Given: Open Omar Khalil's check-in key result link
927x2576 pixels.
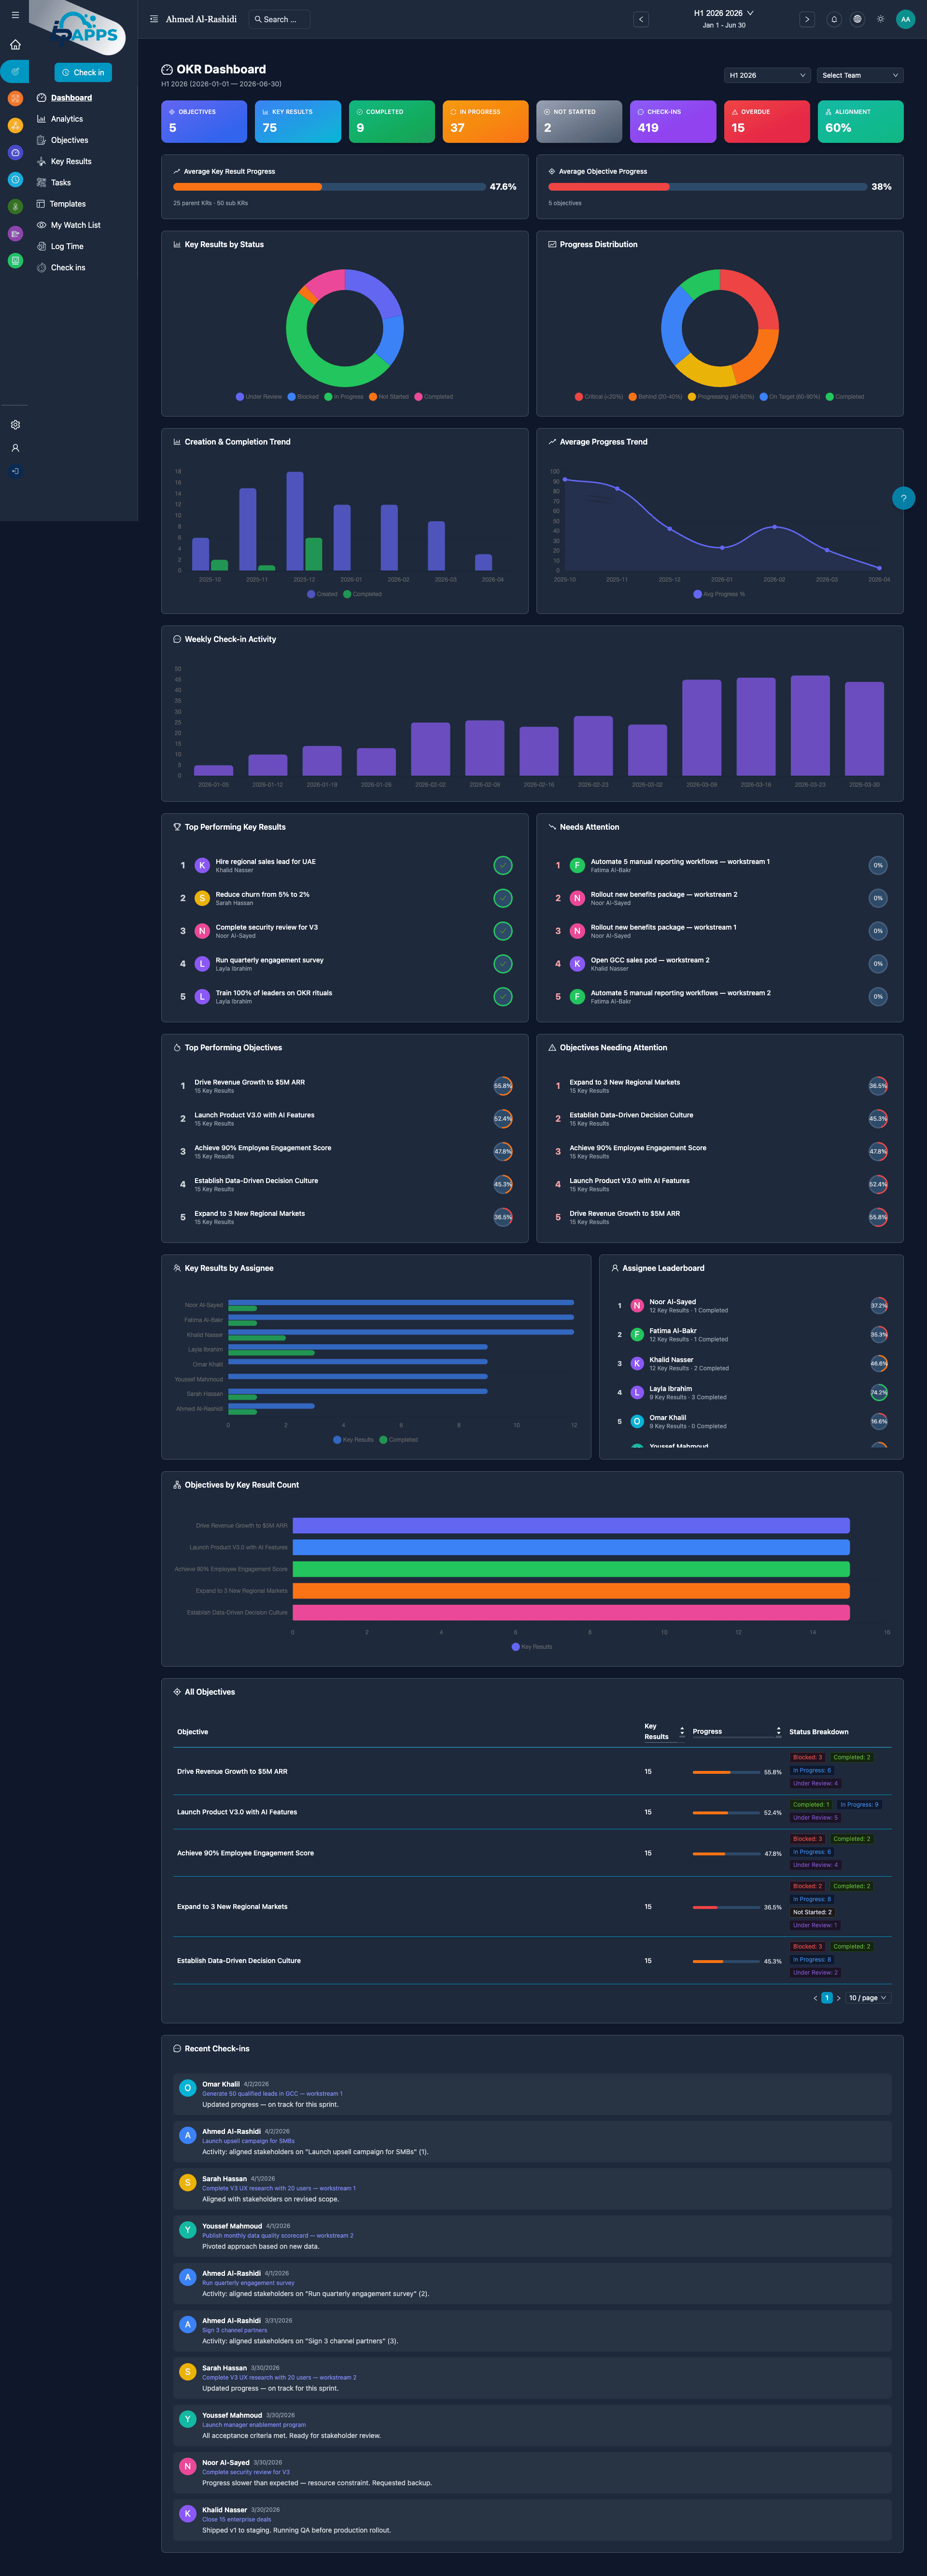Looking at the screenshot, I should point(272,2093).
